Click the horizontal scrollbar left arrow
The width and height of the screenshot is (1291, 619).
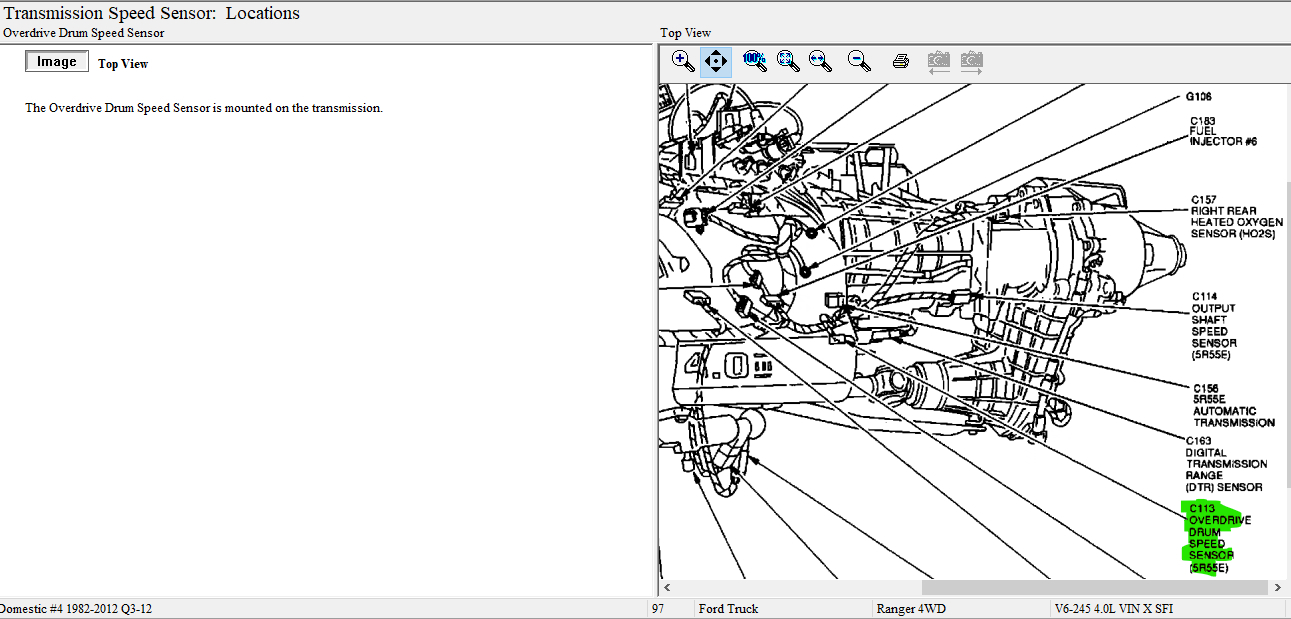pyautogui.click(x=667, y=588)
